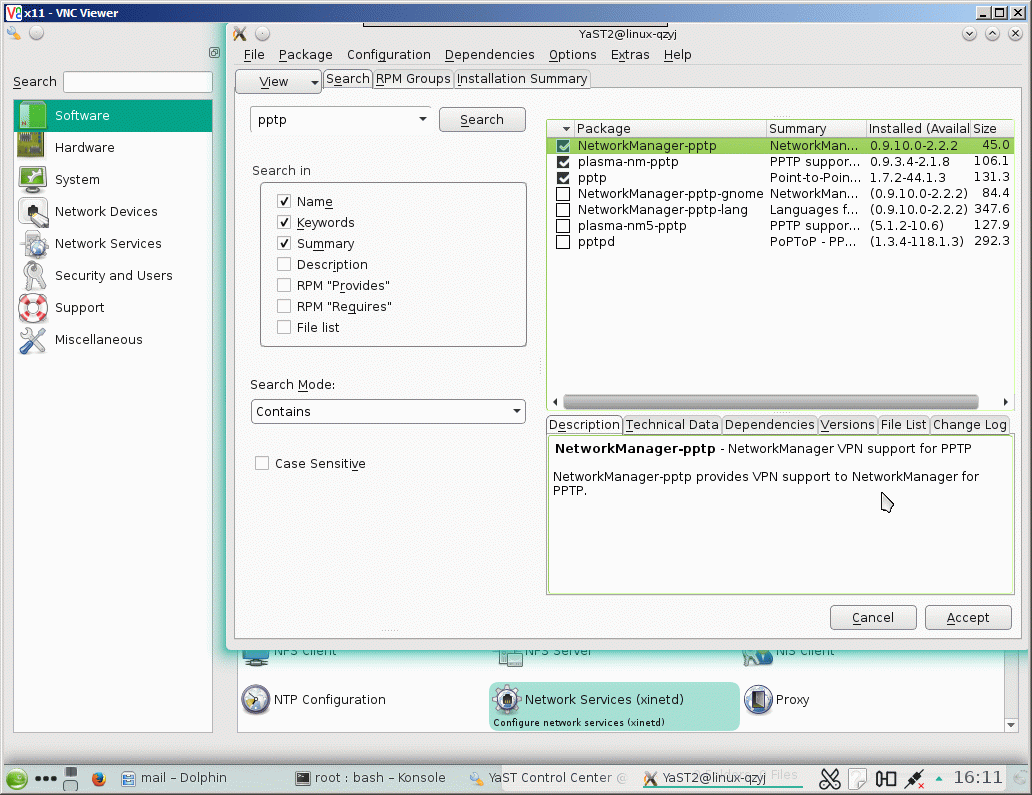Open the View dropdown button
Image resolution: width=1032 pixels, height=795 pixels.
click(x=278, y=82)
